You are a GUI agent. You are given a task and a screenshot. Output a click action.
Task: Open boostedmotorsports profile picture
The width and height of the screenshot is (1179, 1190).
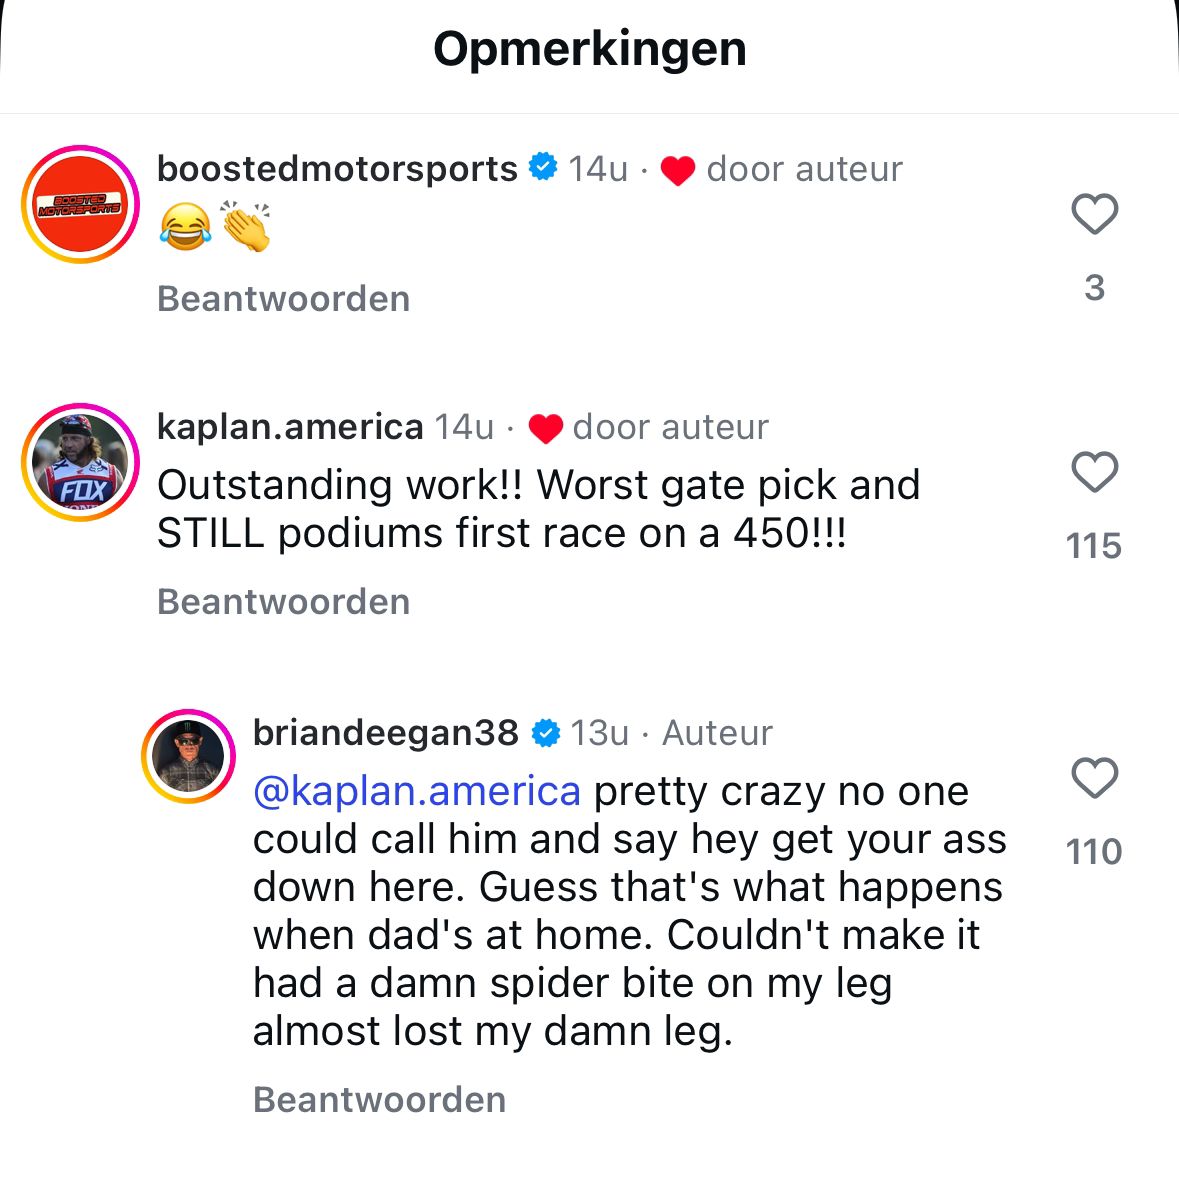click(x=80, y=205)
